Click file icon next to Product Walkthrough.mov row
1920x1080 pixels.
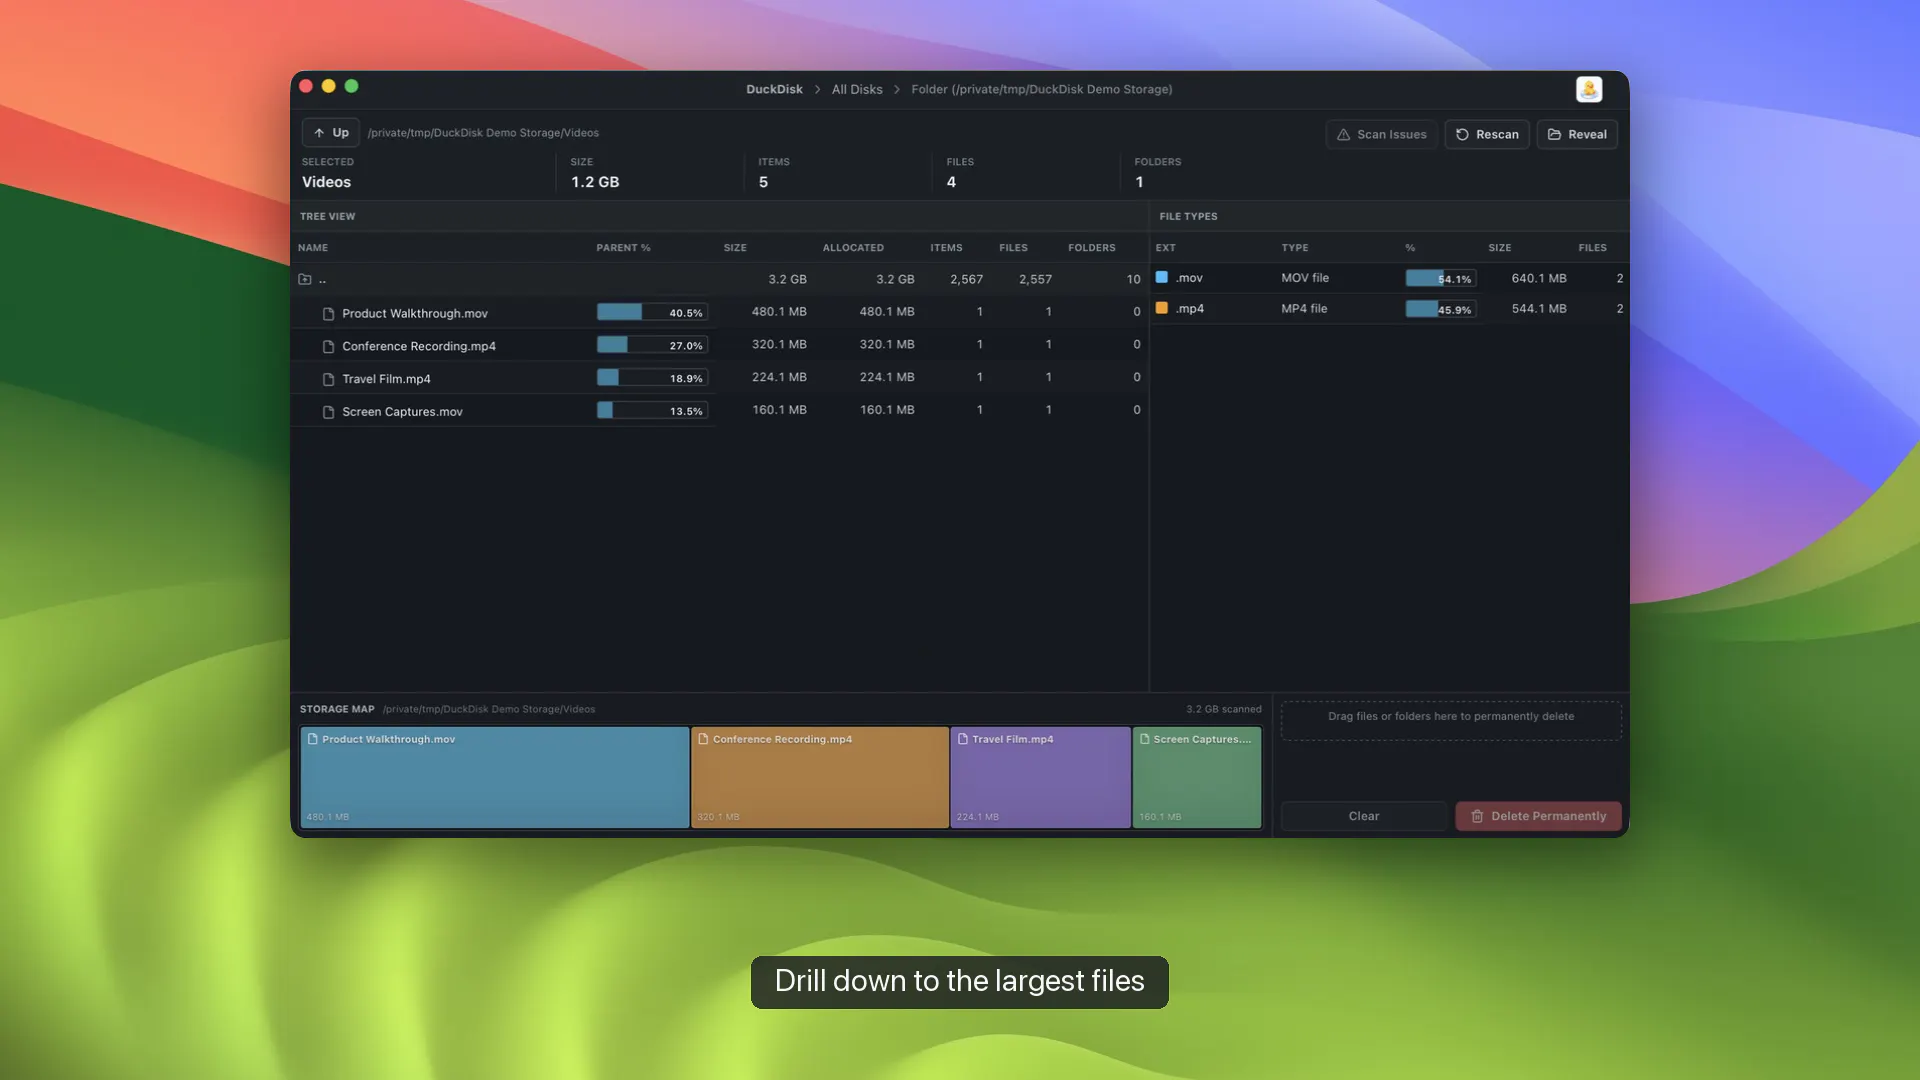tap(328, 314)
